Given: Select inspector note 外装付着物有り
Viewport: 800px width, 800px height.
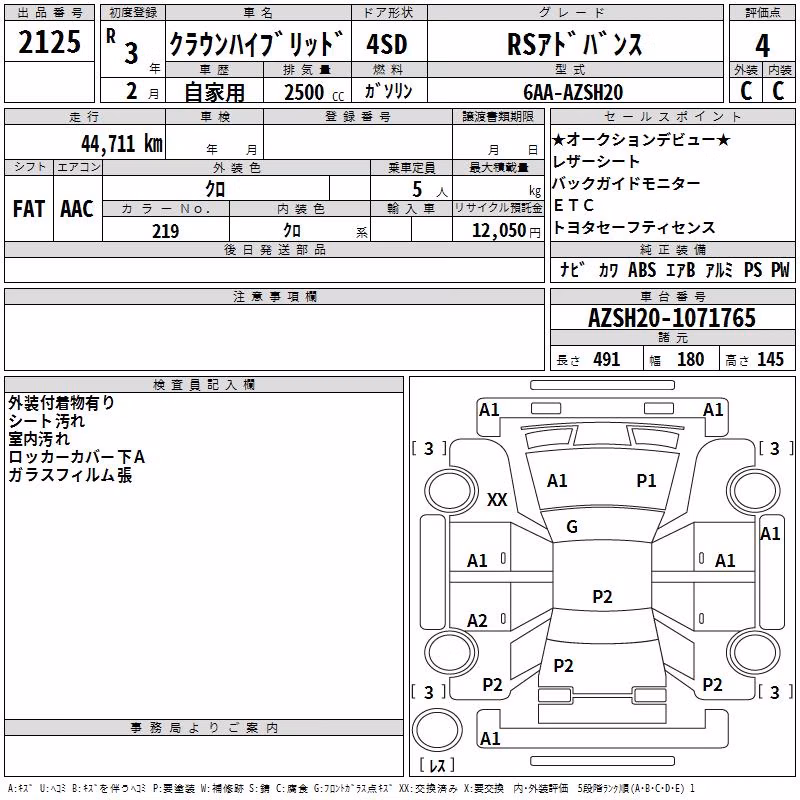Looking at the screenshot, I should pyautogui.click(x=61, y=403).
